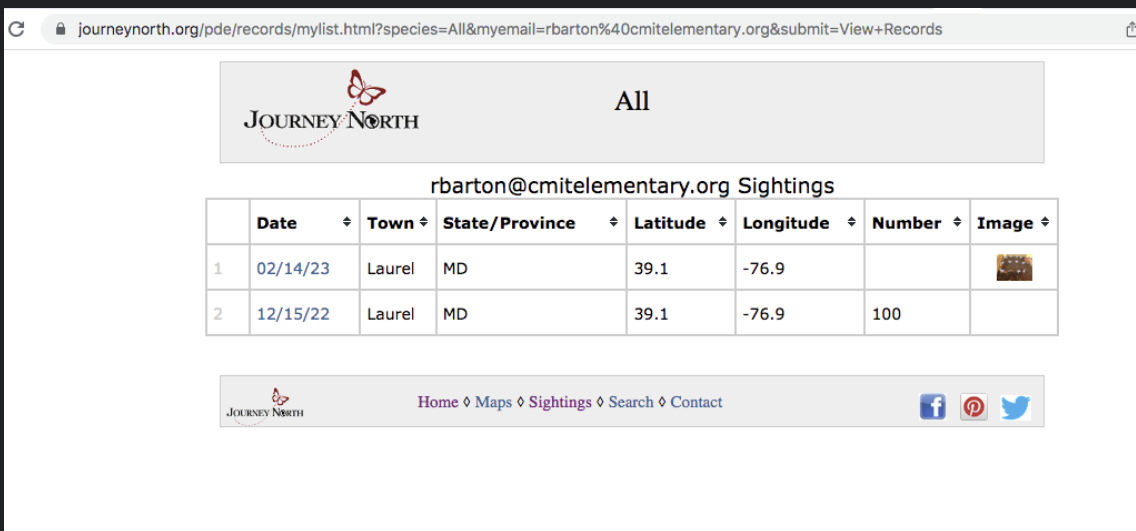Click row number 2 cell
Image resolution: width=1136 pixels, height=531 pixels.
click(x=228, y=313)
